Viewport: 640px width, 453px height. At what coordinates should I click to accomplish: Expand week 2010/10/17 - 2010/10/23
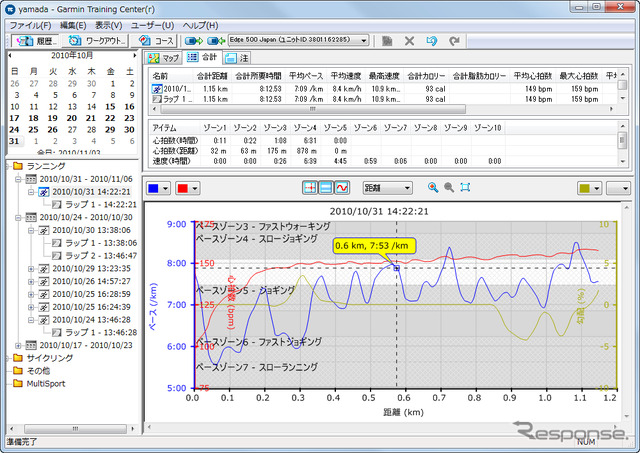point(18,345)
